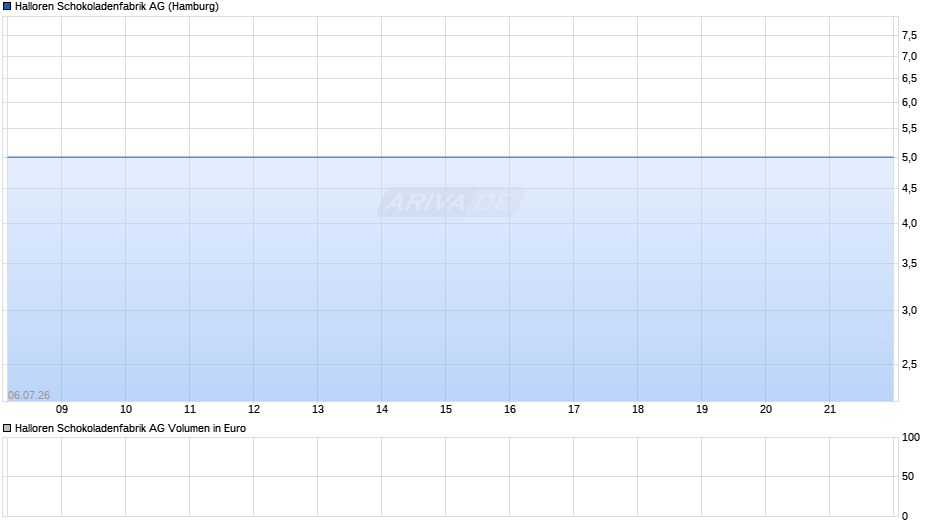The width and height of the screenshot is (940, 526).
Task: Click the 3,5 price axis label
Action: click(909, 263)
